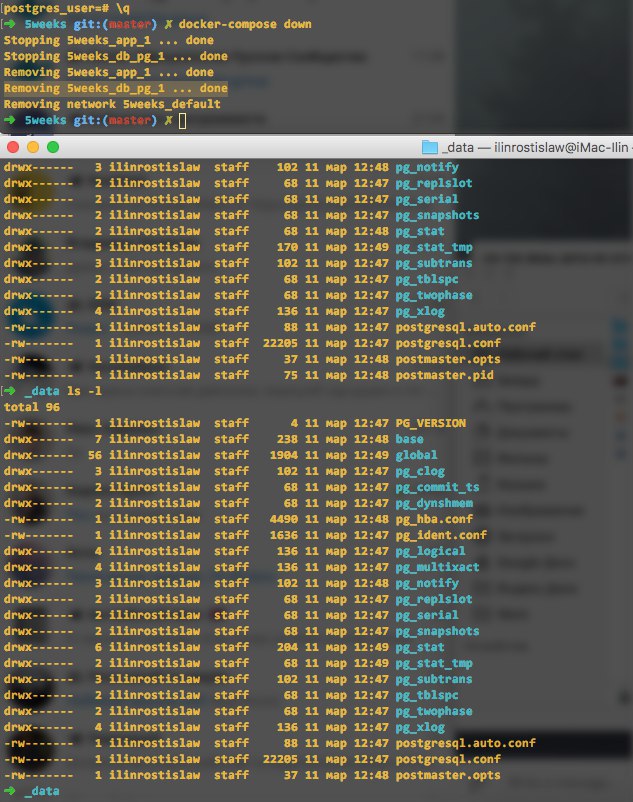
Task: Click the 'Removing 5weeks_app_1 ... done' line
Action: pyautogui.click(x=108, y=72)
